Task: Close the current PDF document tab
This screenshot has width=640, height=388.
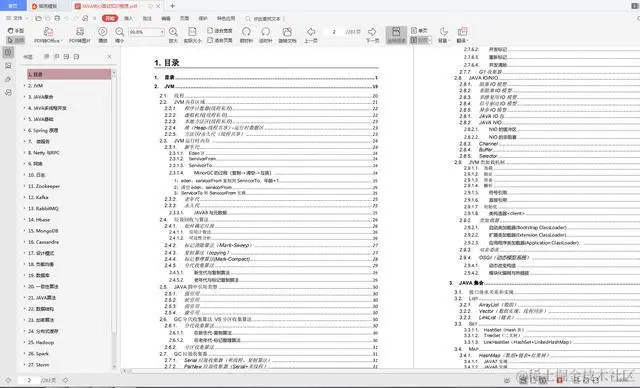Action: pyautogui.click(x=158, y=6)
